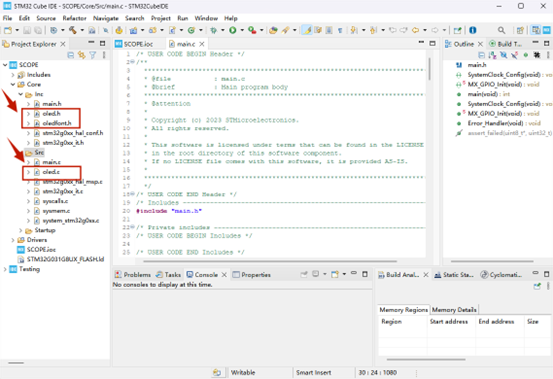Screen dimensions: 553x379
Task: Toggle Show Whitespace Characters
Action: [340, 30]
